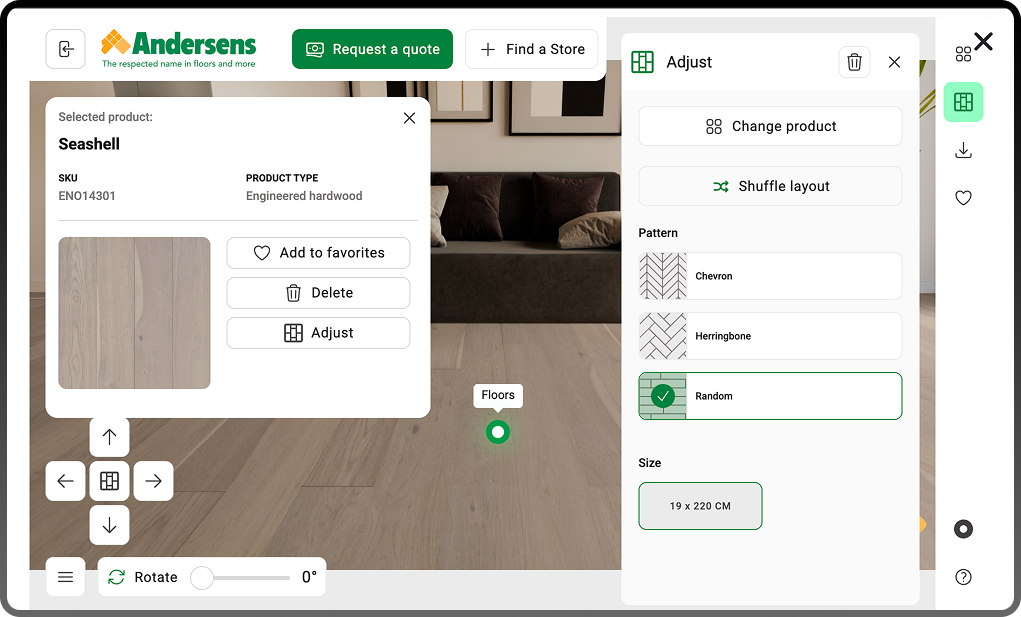Click the Find a Store button
Image resolution: width=1021 pixels, height=617 pixels.
pos(531,49)
